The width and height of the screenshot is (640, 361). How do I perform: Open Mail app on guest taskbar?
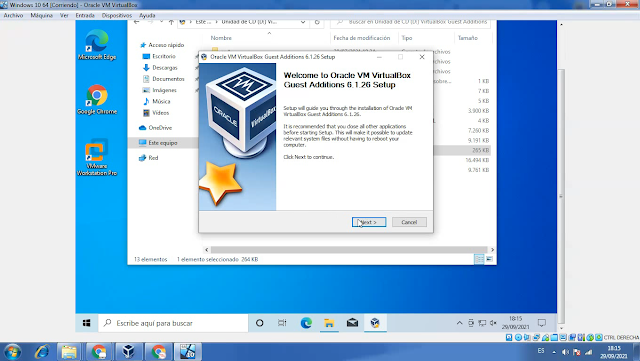(x=352, y=323)
